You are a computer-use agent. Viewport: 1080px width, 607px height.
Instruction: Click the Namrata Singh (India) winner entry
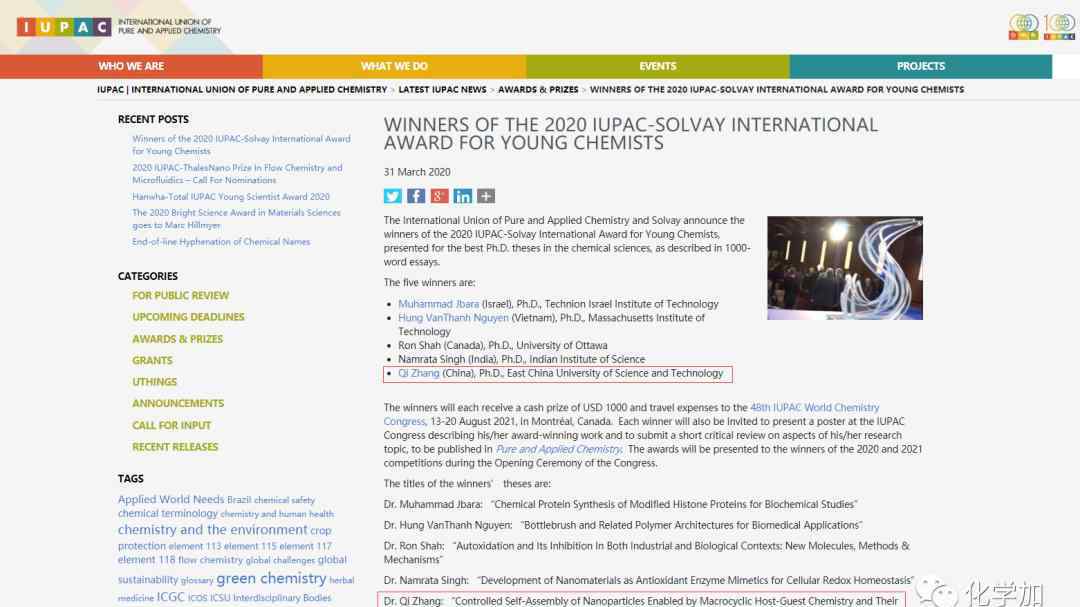pyautogui.click(x=521, y=359)
